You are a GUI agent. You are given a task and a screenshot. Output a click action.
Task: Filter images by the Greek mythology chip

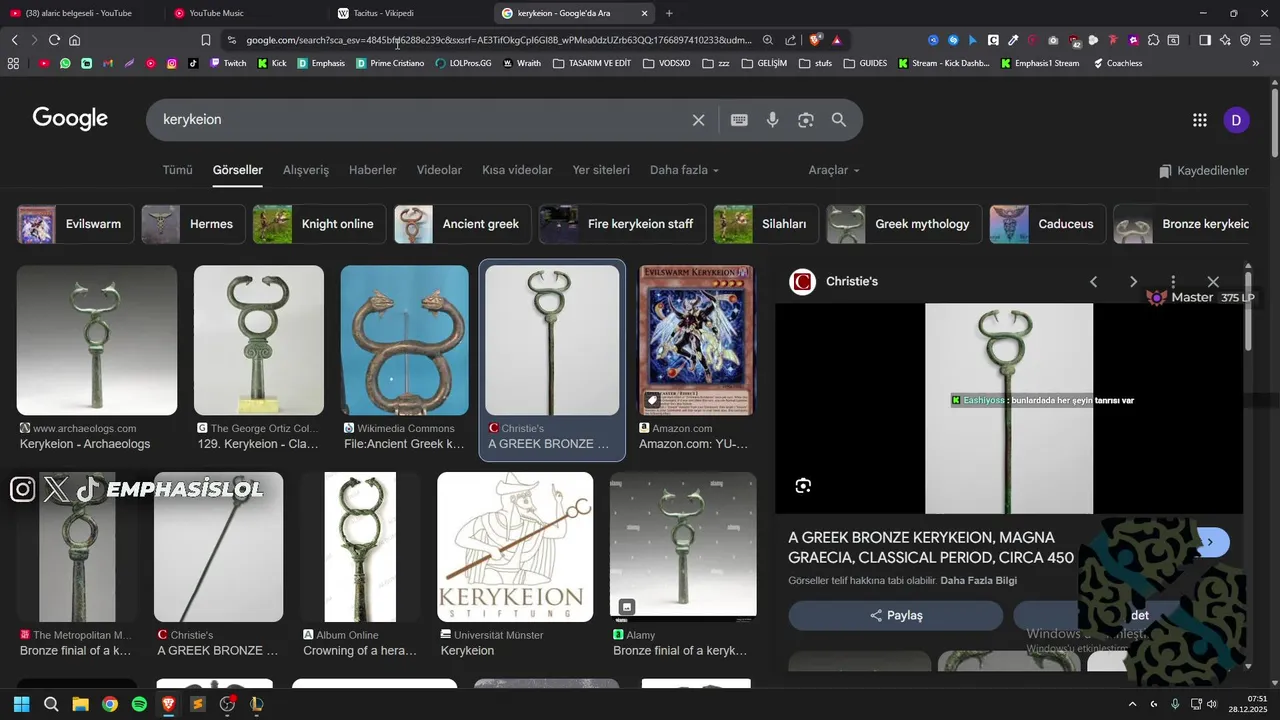[904, 224]
